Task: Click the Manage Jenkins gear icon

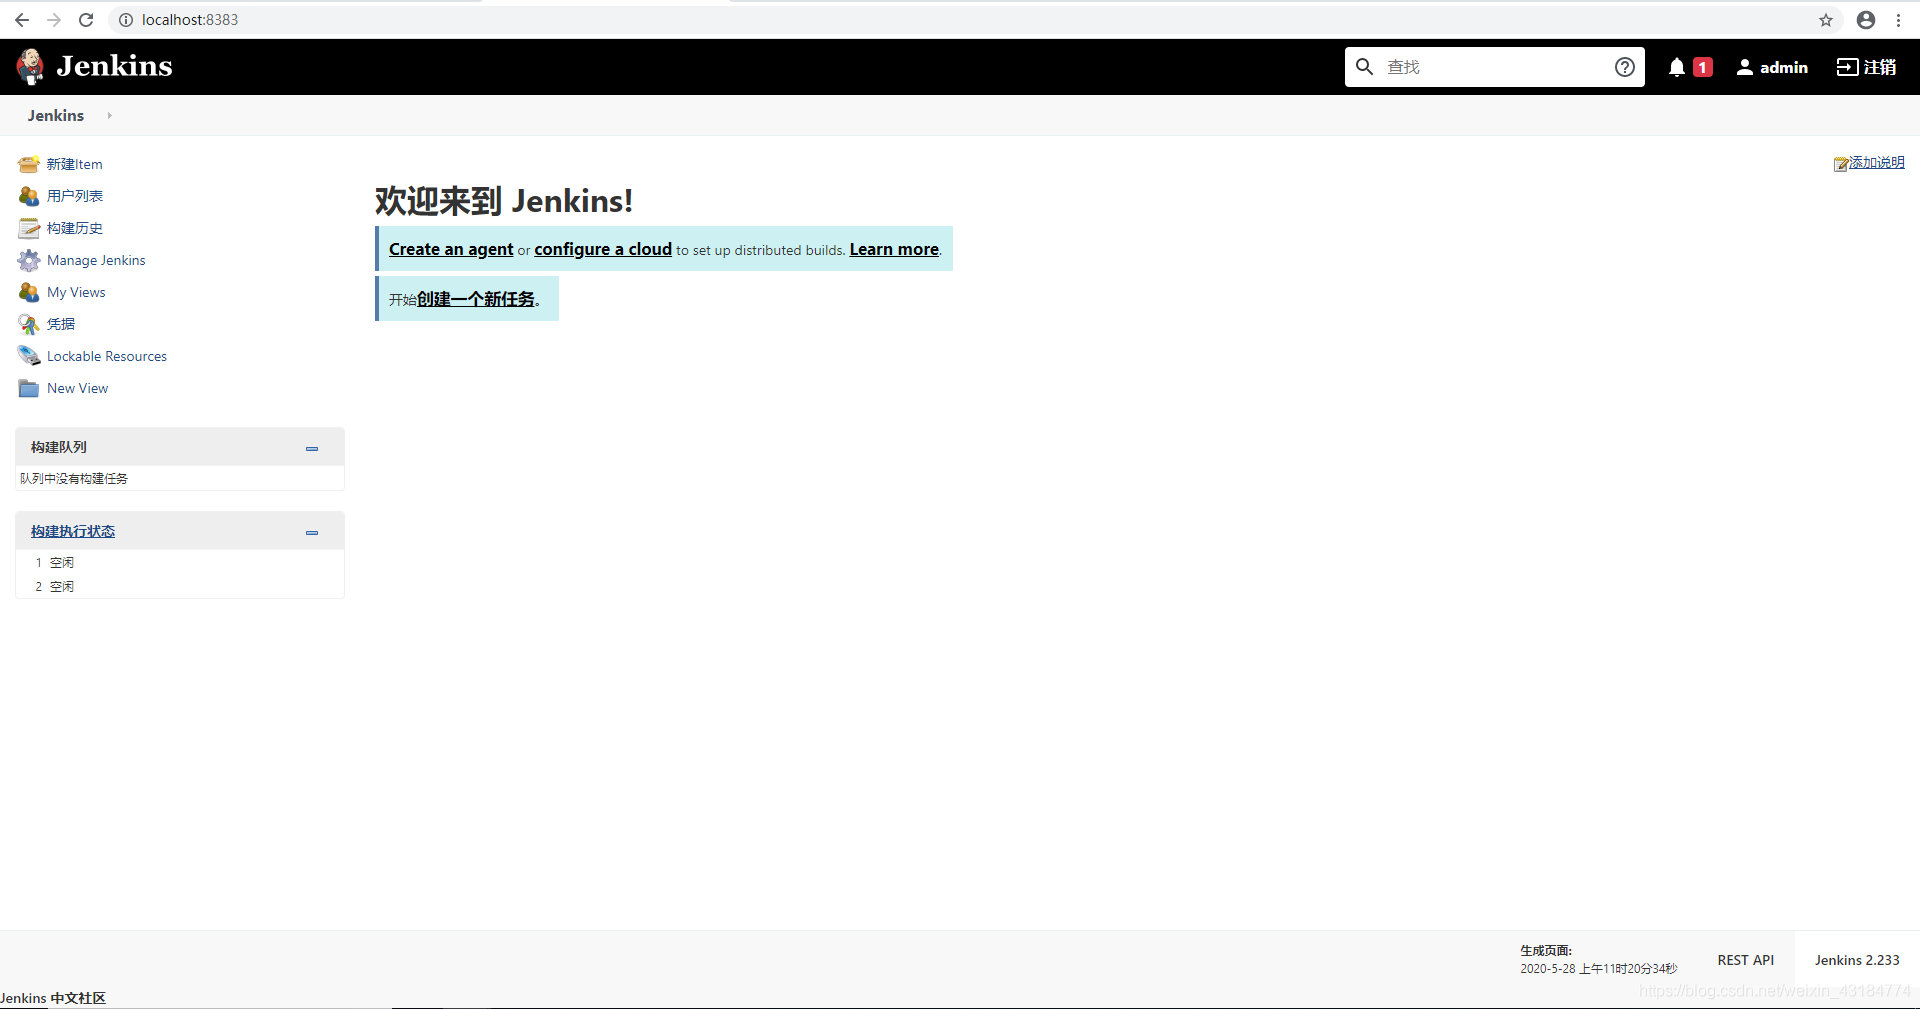Action: coord(29,260)
